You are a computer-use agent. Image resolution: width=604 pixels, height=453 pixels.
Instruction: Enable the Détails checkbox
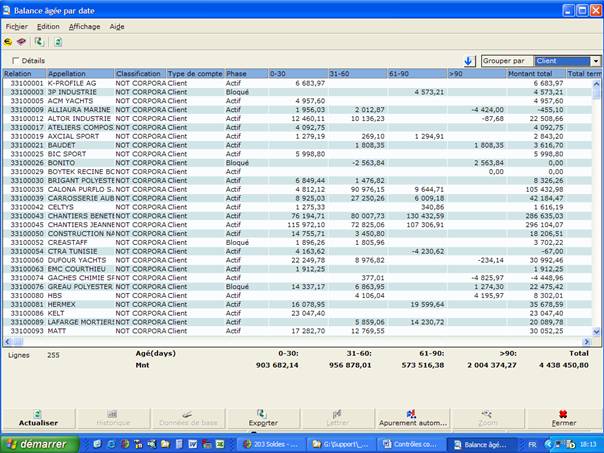click(16, 61)
